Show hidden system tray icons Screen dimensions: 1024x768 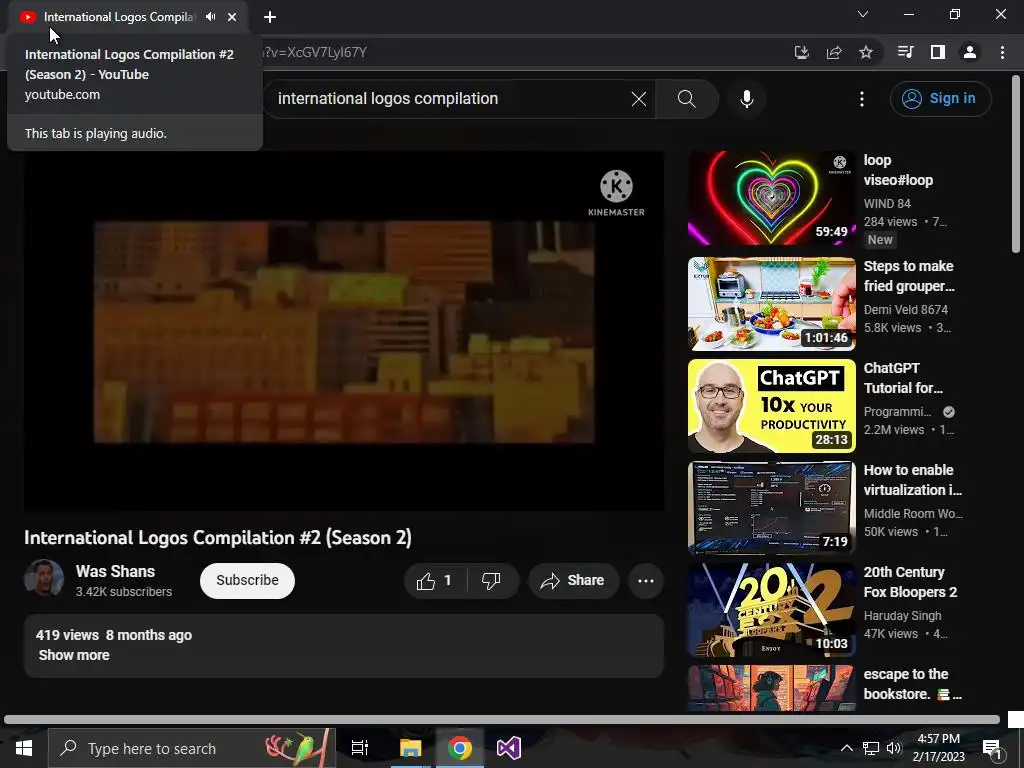coord(846,748)
